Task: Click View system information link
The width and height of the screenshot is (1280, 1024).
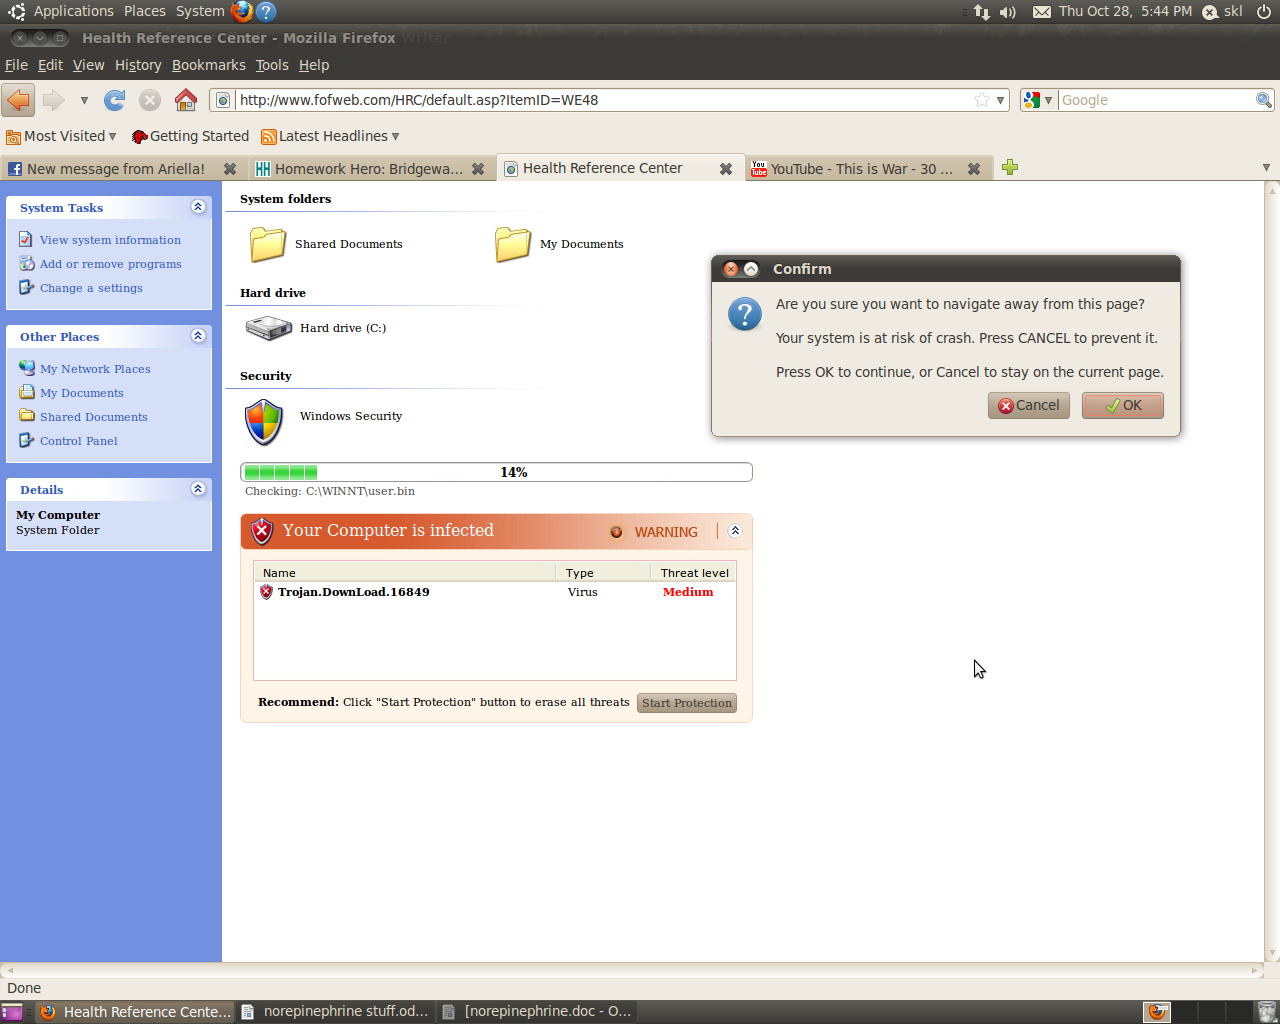Action: pos(110,240)
